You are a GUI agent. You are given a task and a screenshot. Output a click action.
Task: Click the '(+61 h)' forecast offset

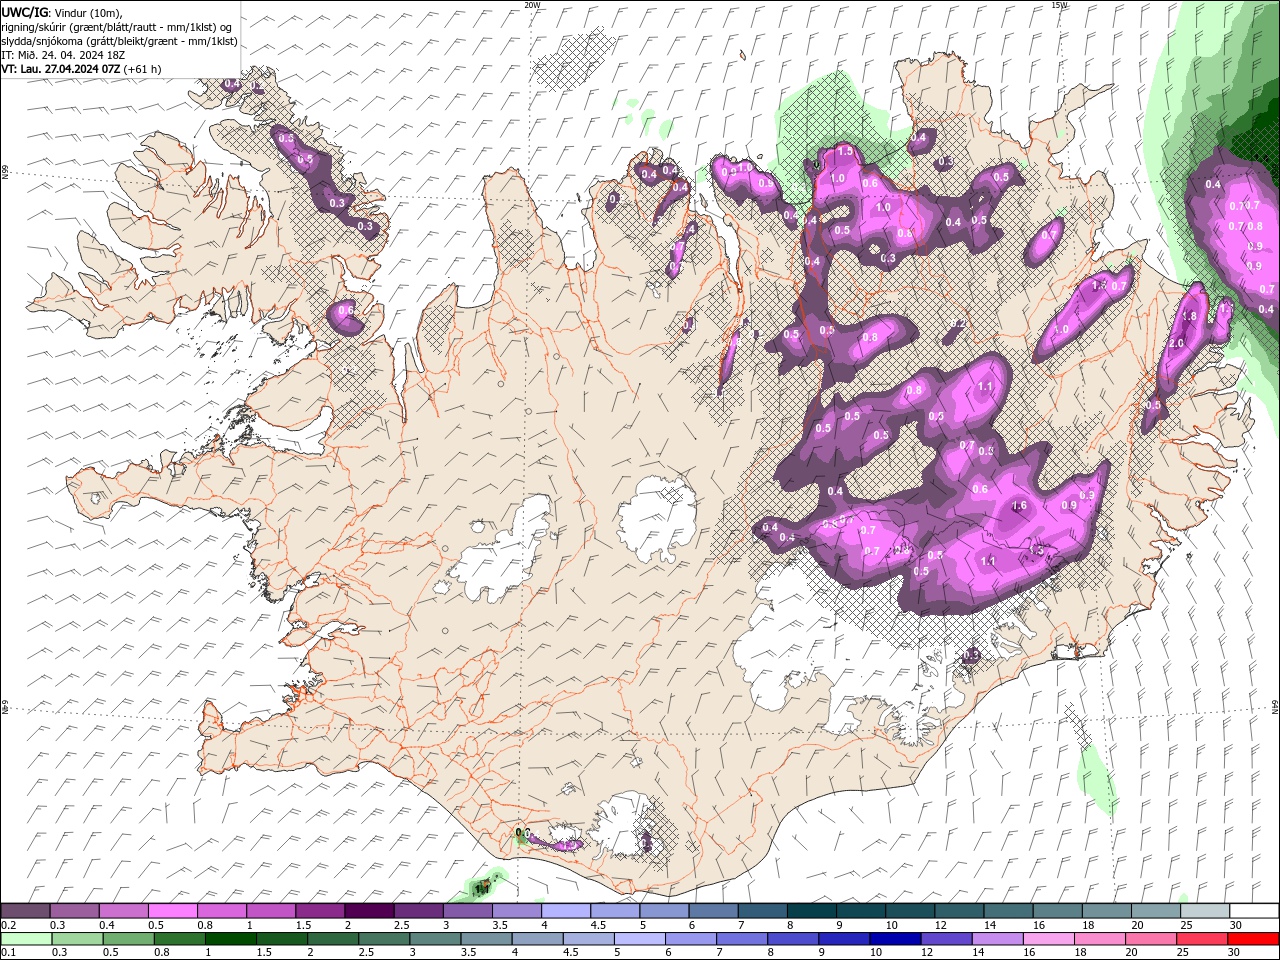click(x=142, y=69)
